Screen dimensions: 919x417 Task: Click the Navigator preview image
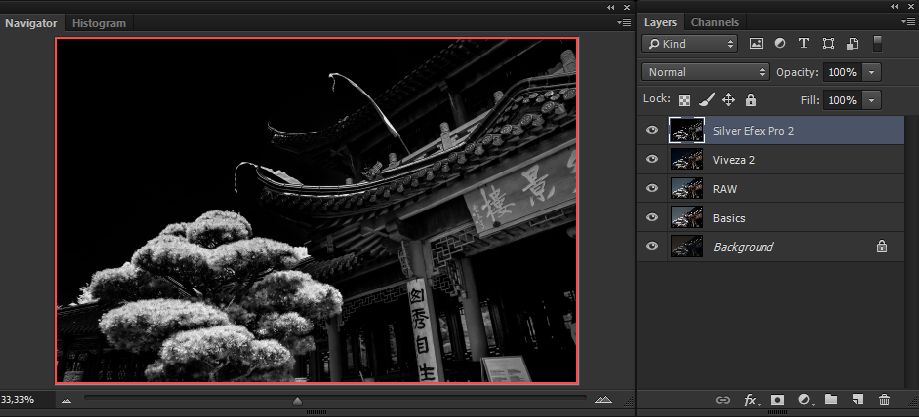317,211
